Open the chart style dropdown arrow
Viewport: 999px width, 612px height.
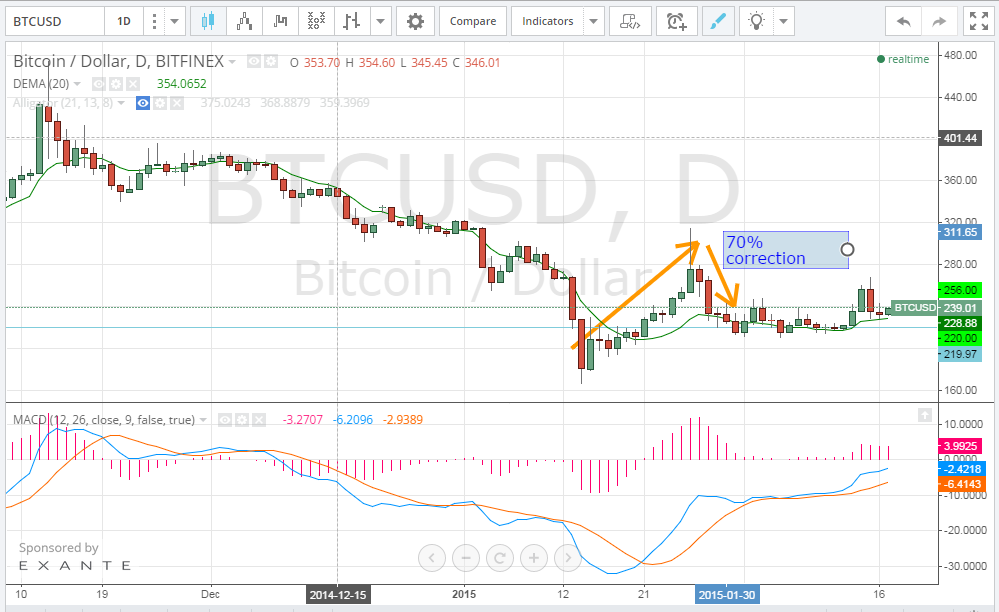click(380, 20)
